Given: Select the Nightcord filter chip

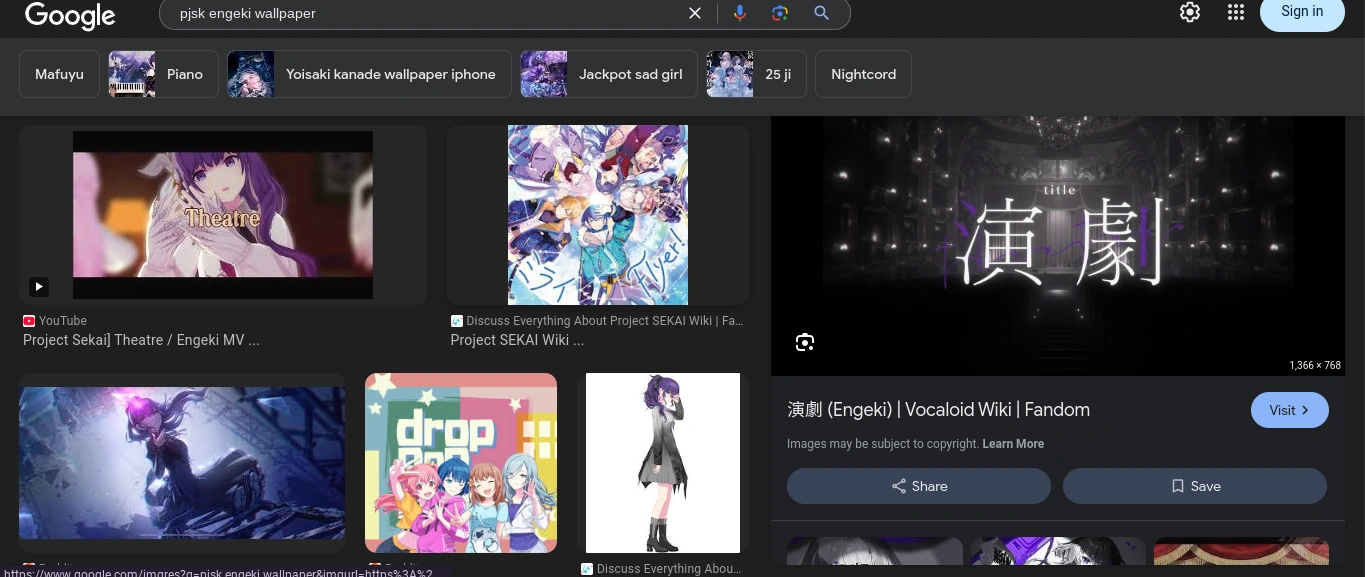Looking at the screenshot, I should [x=863, y=74].
